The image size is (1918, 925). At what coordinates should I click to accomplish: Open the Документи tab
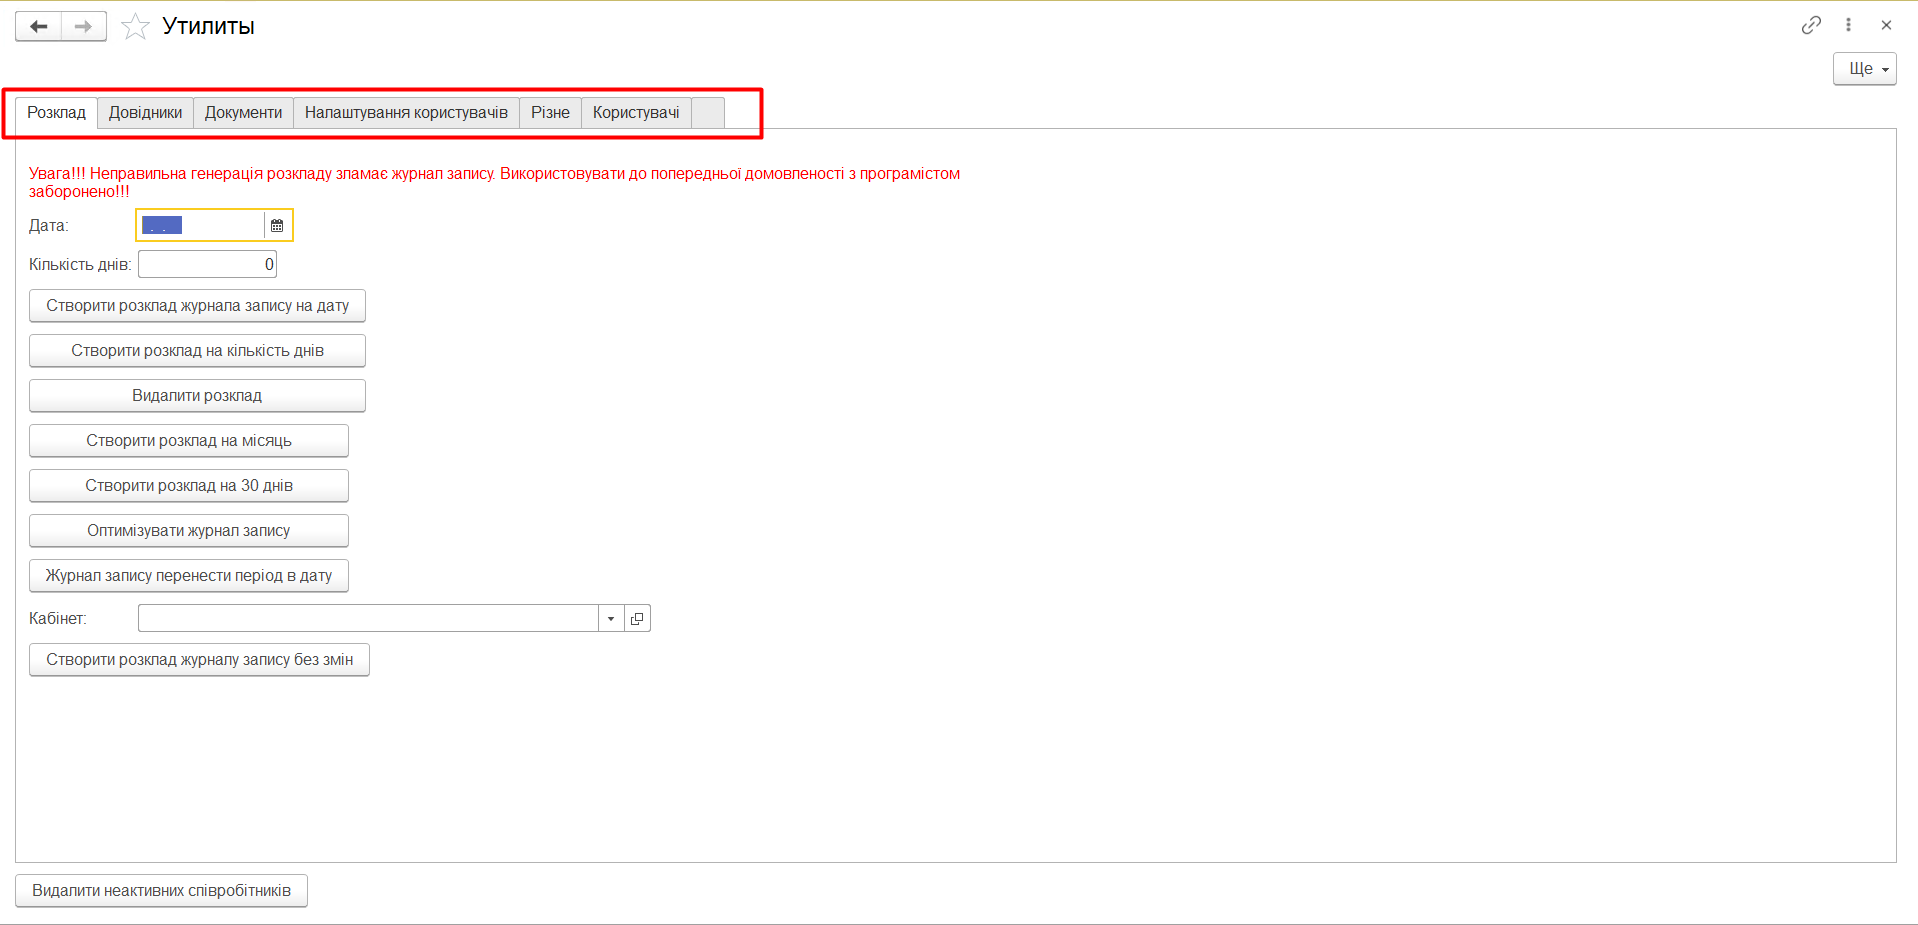[243, 113]
